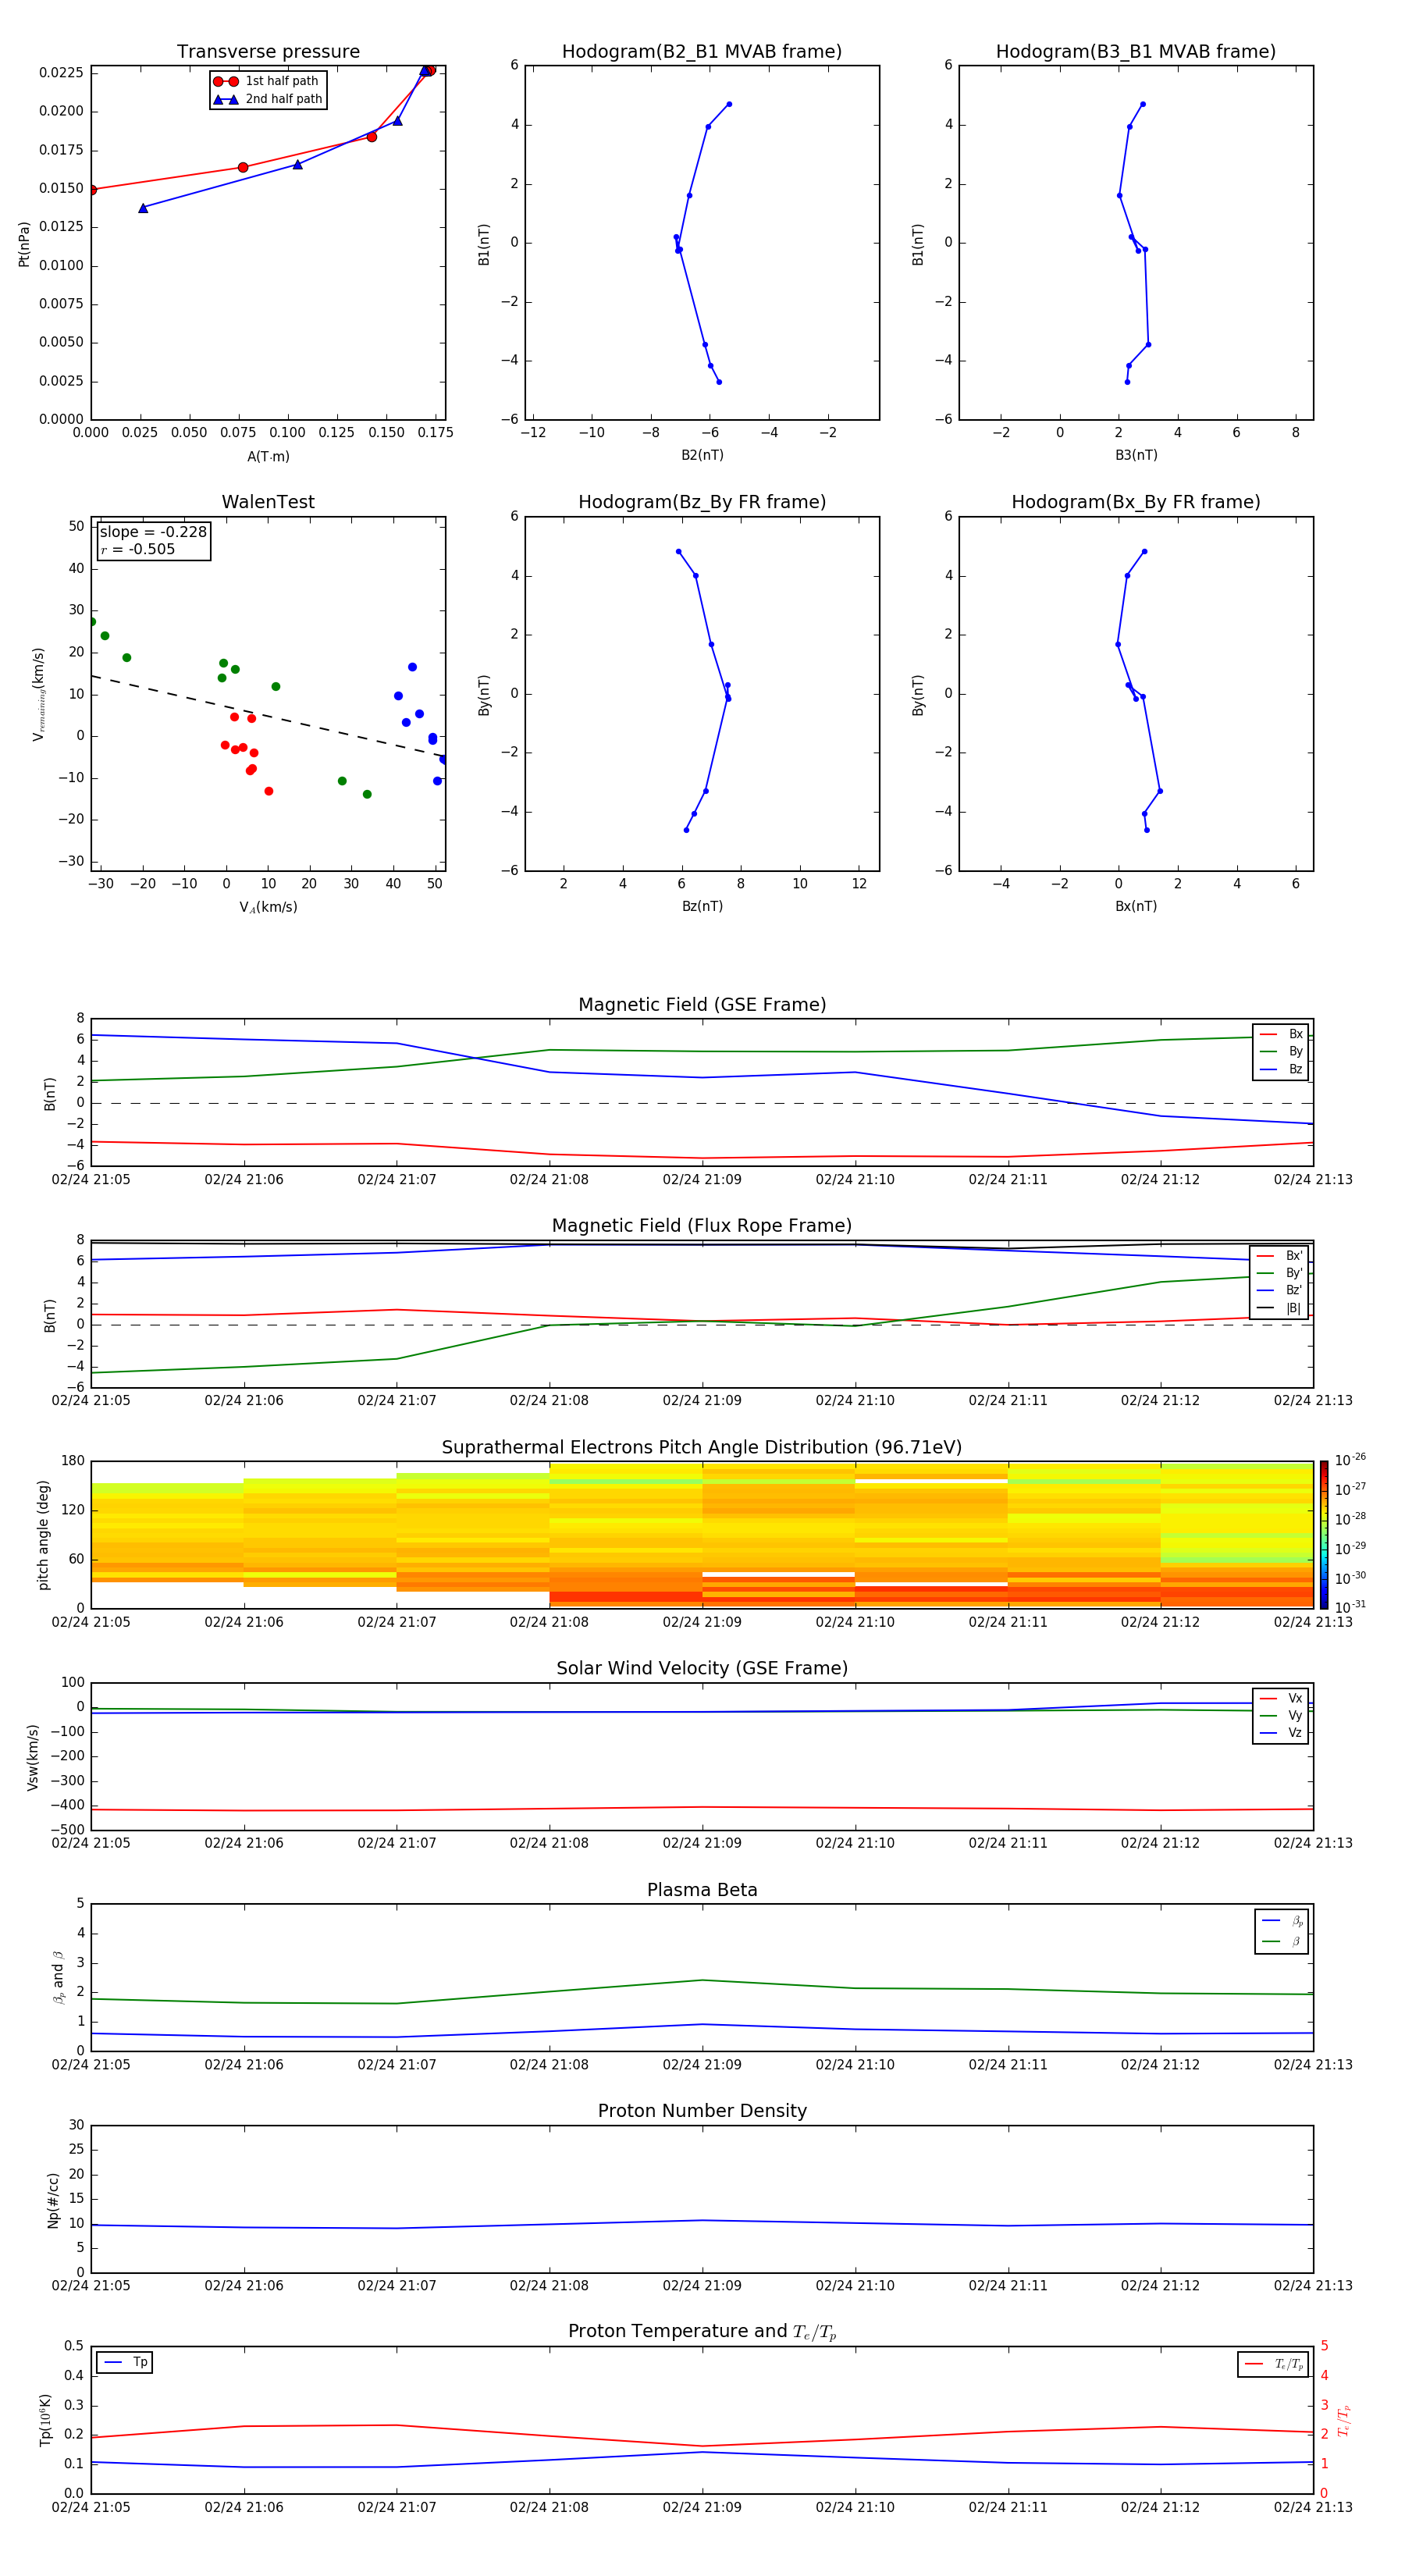
Task: Click the Hodogram(B3_B1 MVAB frame) title
Action: pos(1136,52)
